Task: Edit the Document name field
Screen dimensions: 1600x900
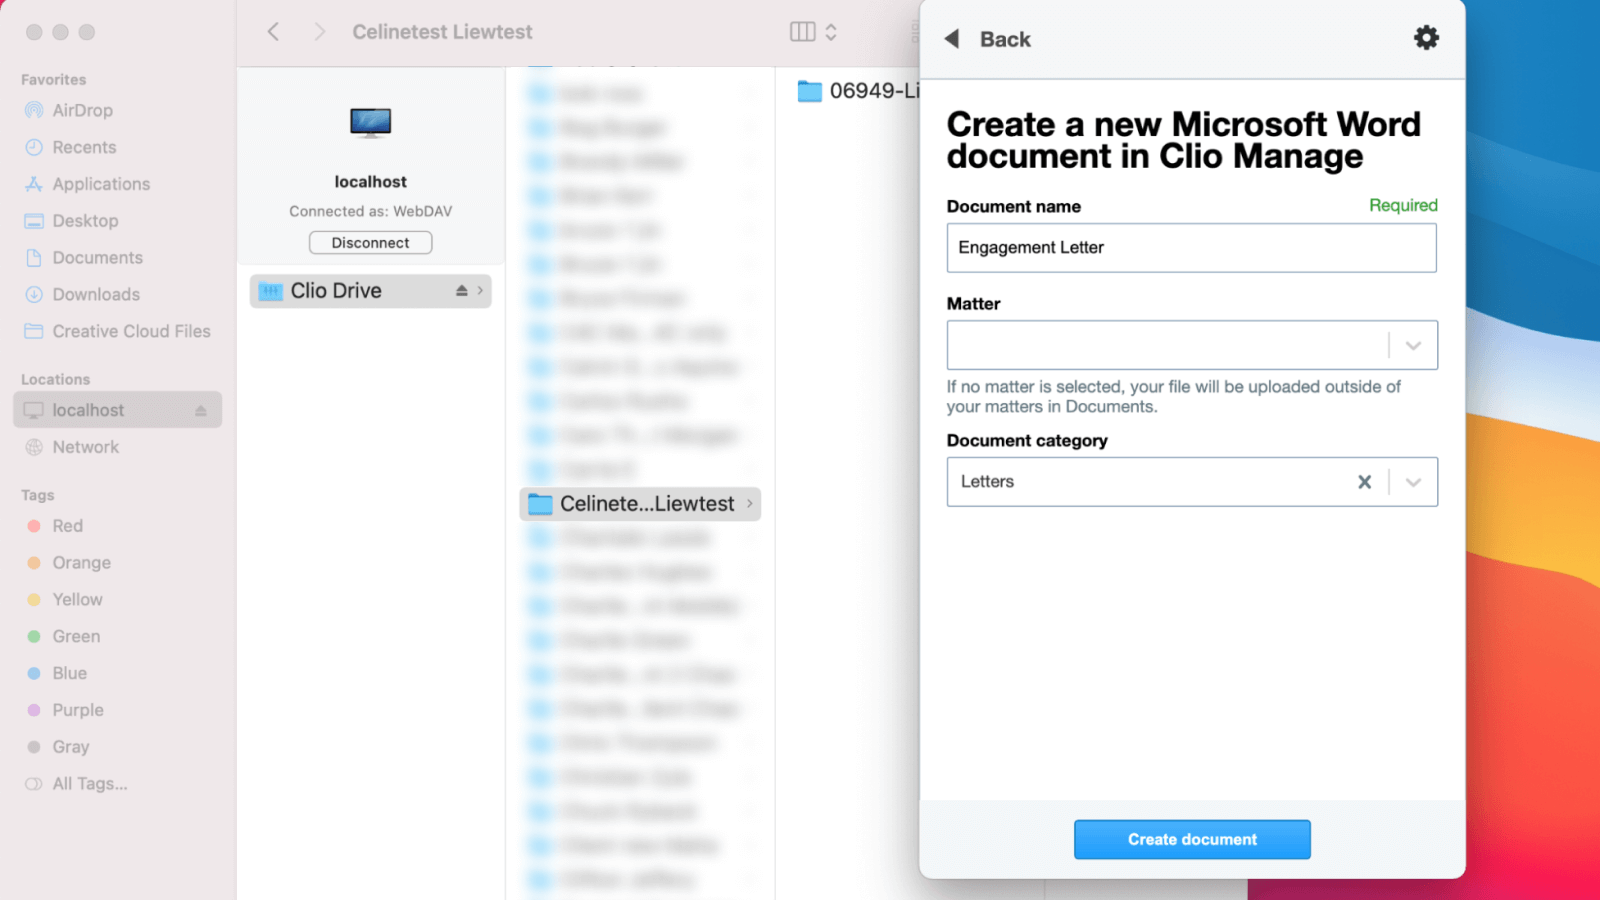Action: [x=1191, y=248]
